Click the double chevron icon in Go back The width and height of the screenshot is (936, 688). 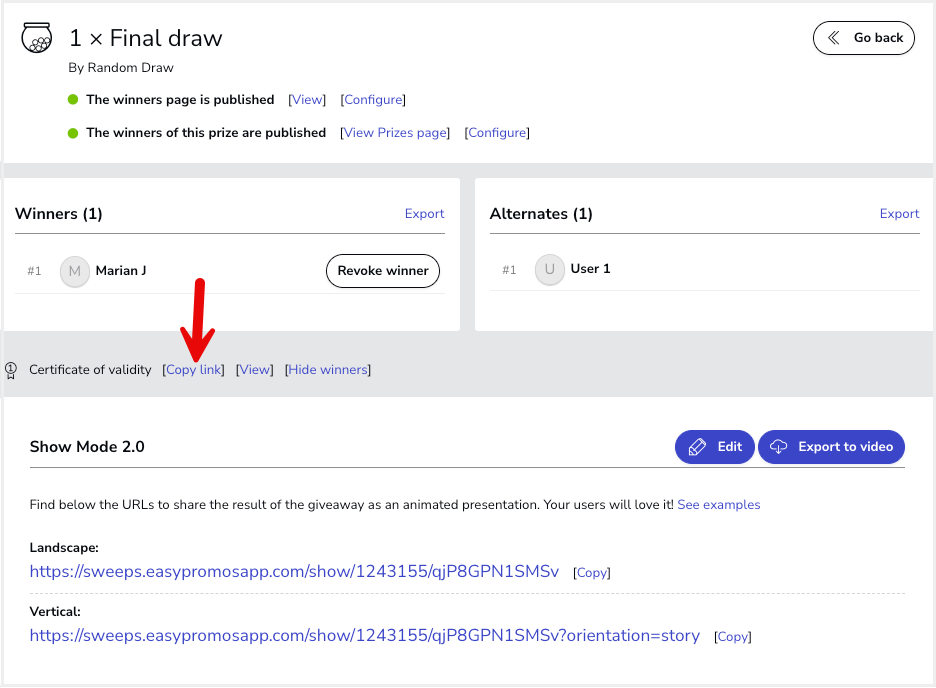[834, 38]
